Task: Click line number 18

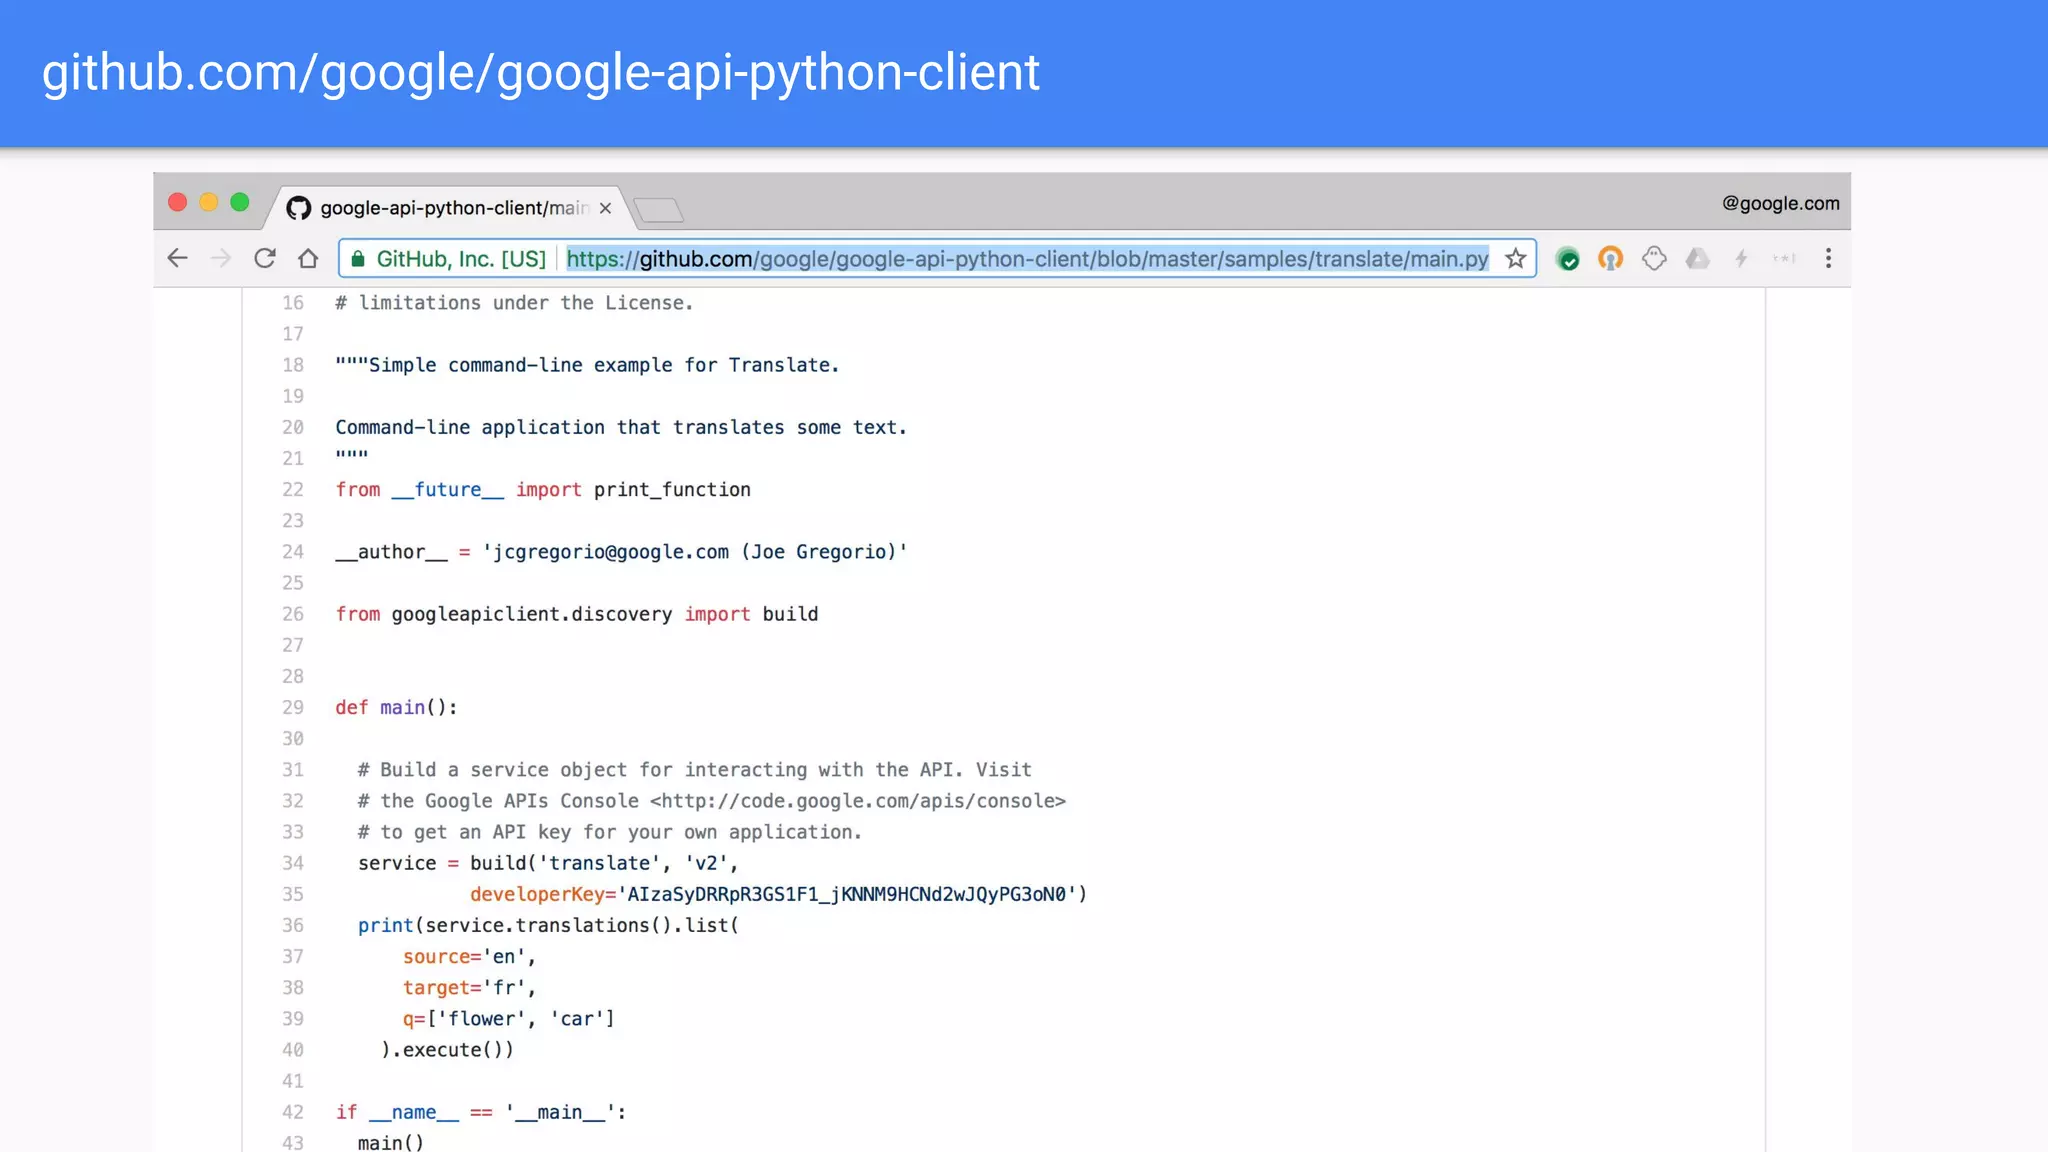Action: 292,366
